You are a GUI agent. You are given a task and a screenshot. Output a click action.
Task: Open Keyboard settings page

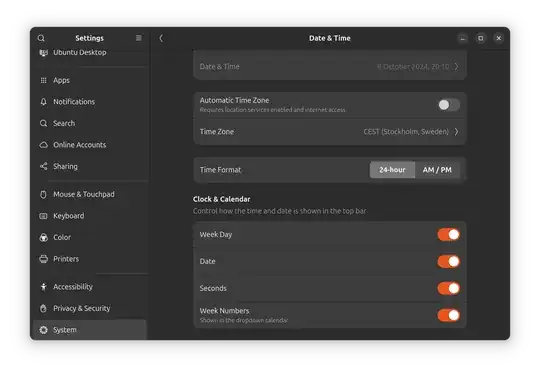coord(90,216)
